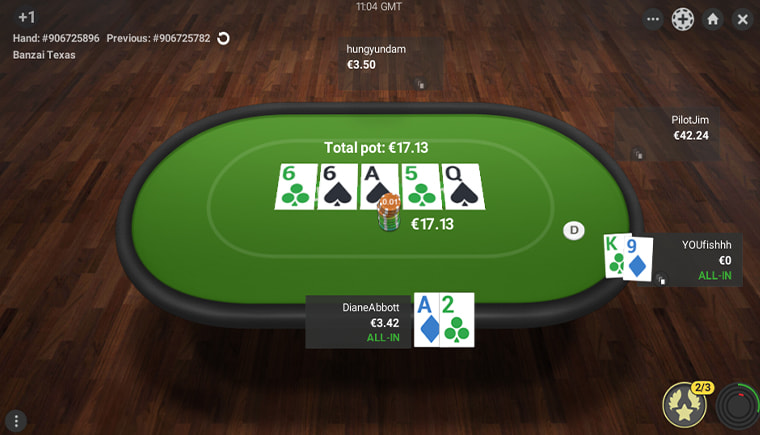Click DianeAbbott's Ace of diamonds card
Viewport: 760px width, 435px height.
pyautogui.click(x=427, y=320)
